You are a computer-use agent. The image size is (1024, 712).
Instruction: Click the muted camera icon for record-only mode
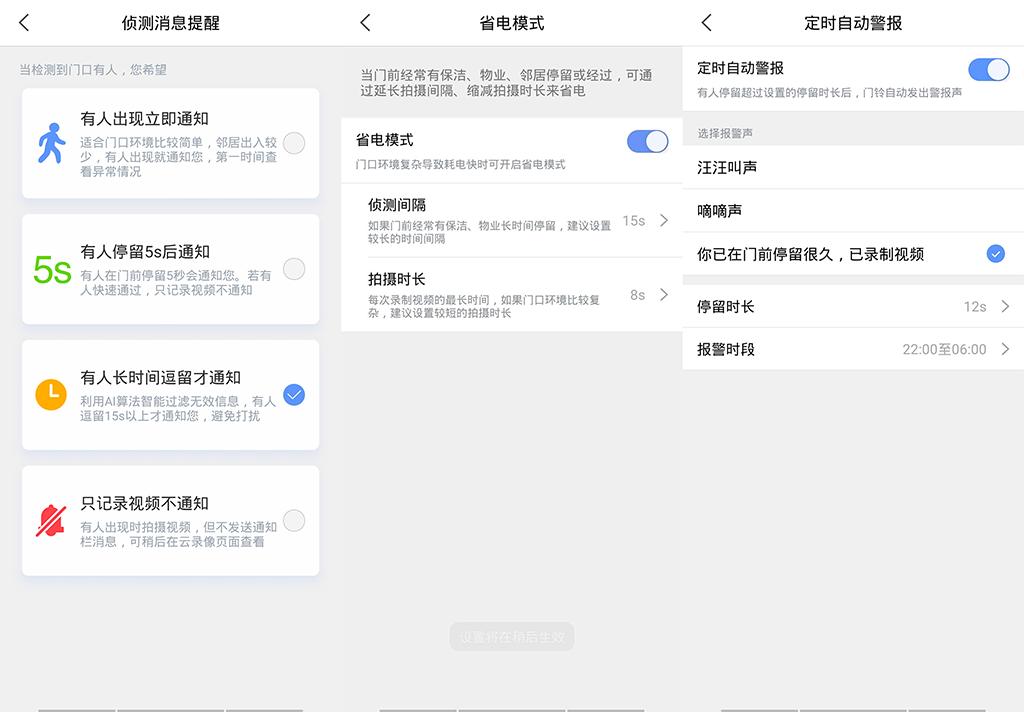[53, 519]
